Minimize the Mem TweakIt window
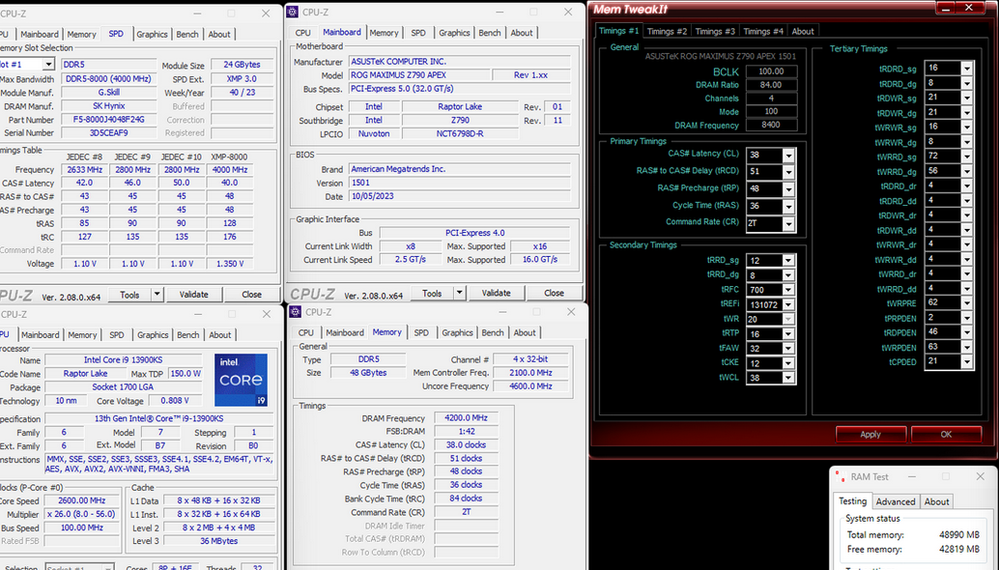 (945, 8)
